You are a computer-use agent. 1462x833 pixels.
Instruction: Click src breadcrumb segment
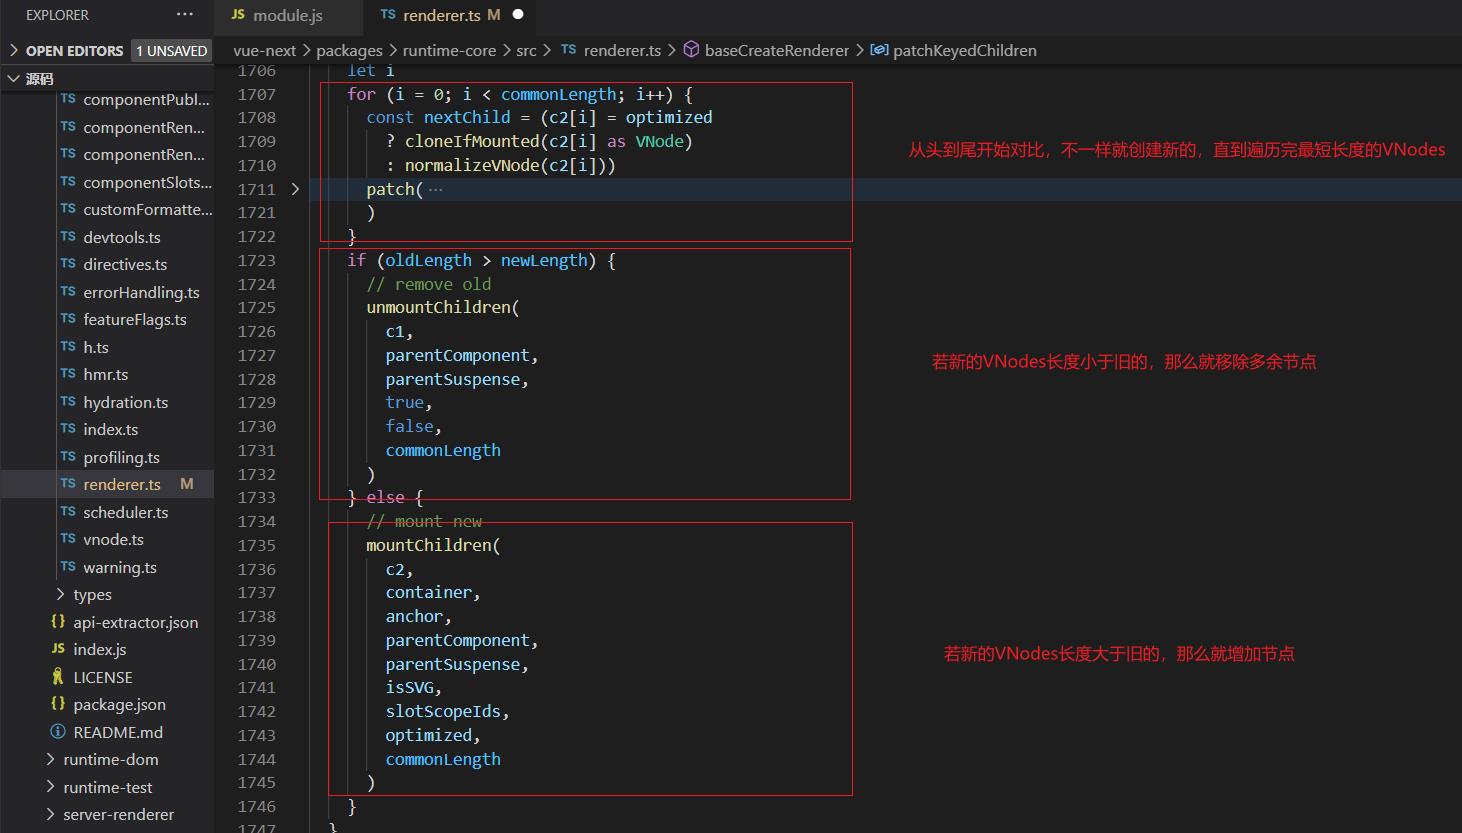click(x=526, y=50)
